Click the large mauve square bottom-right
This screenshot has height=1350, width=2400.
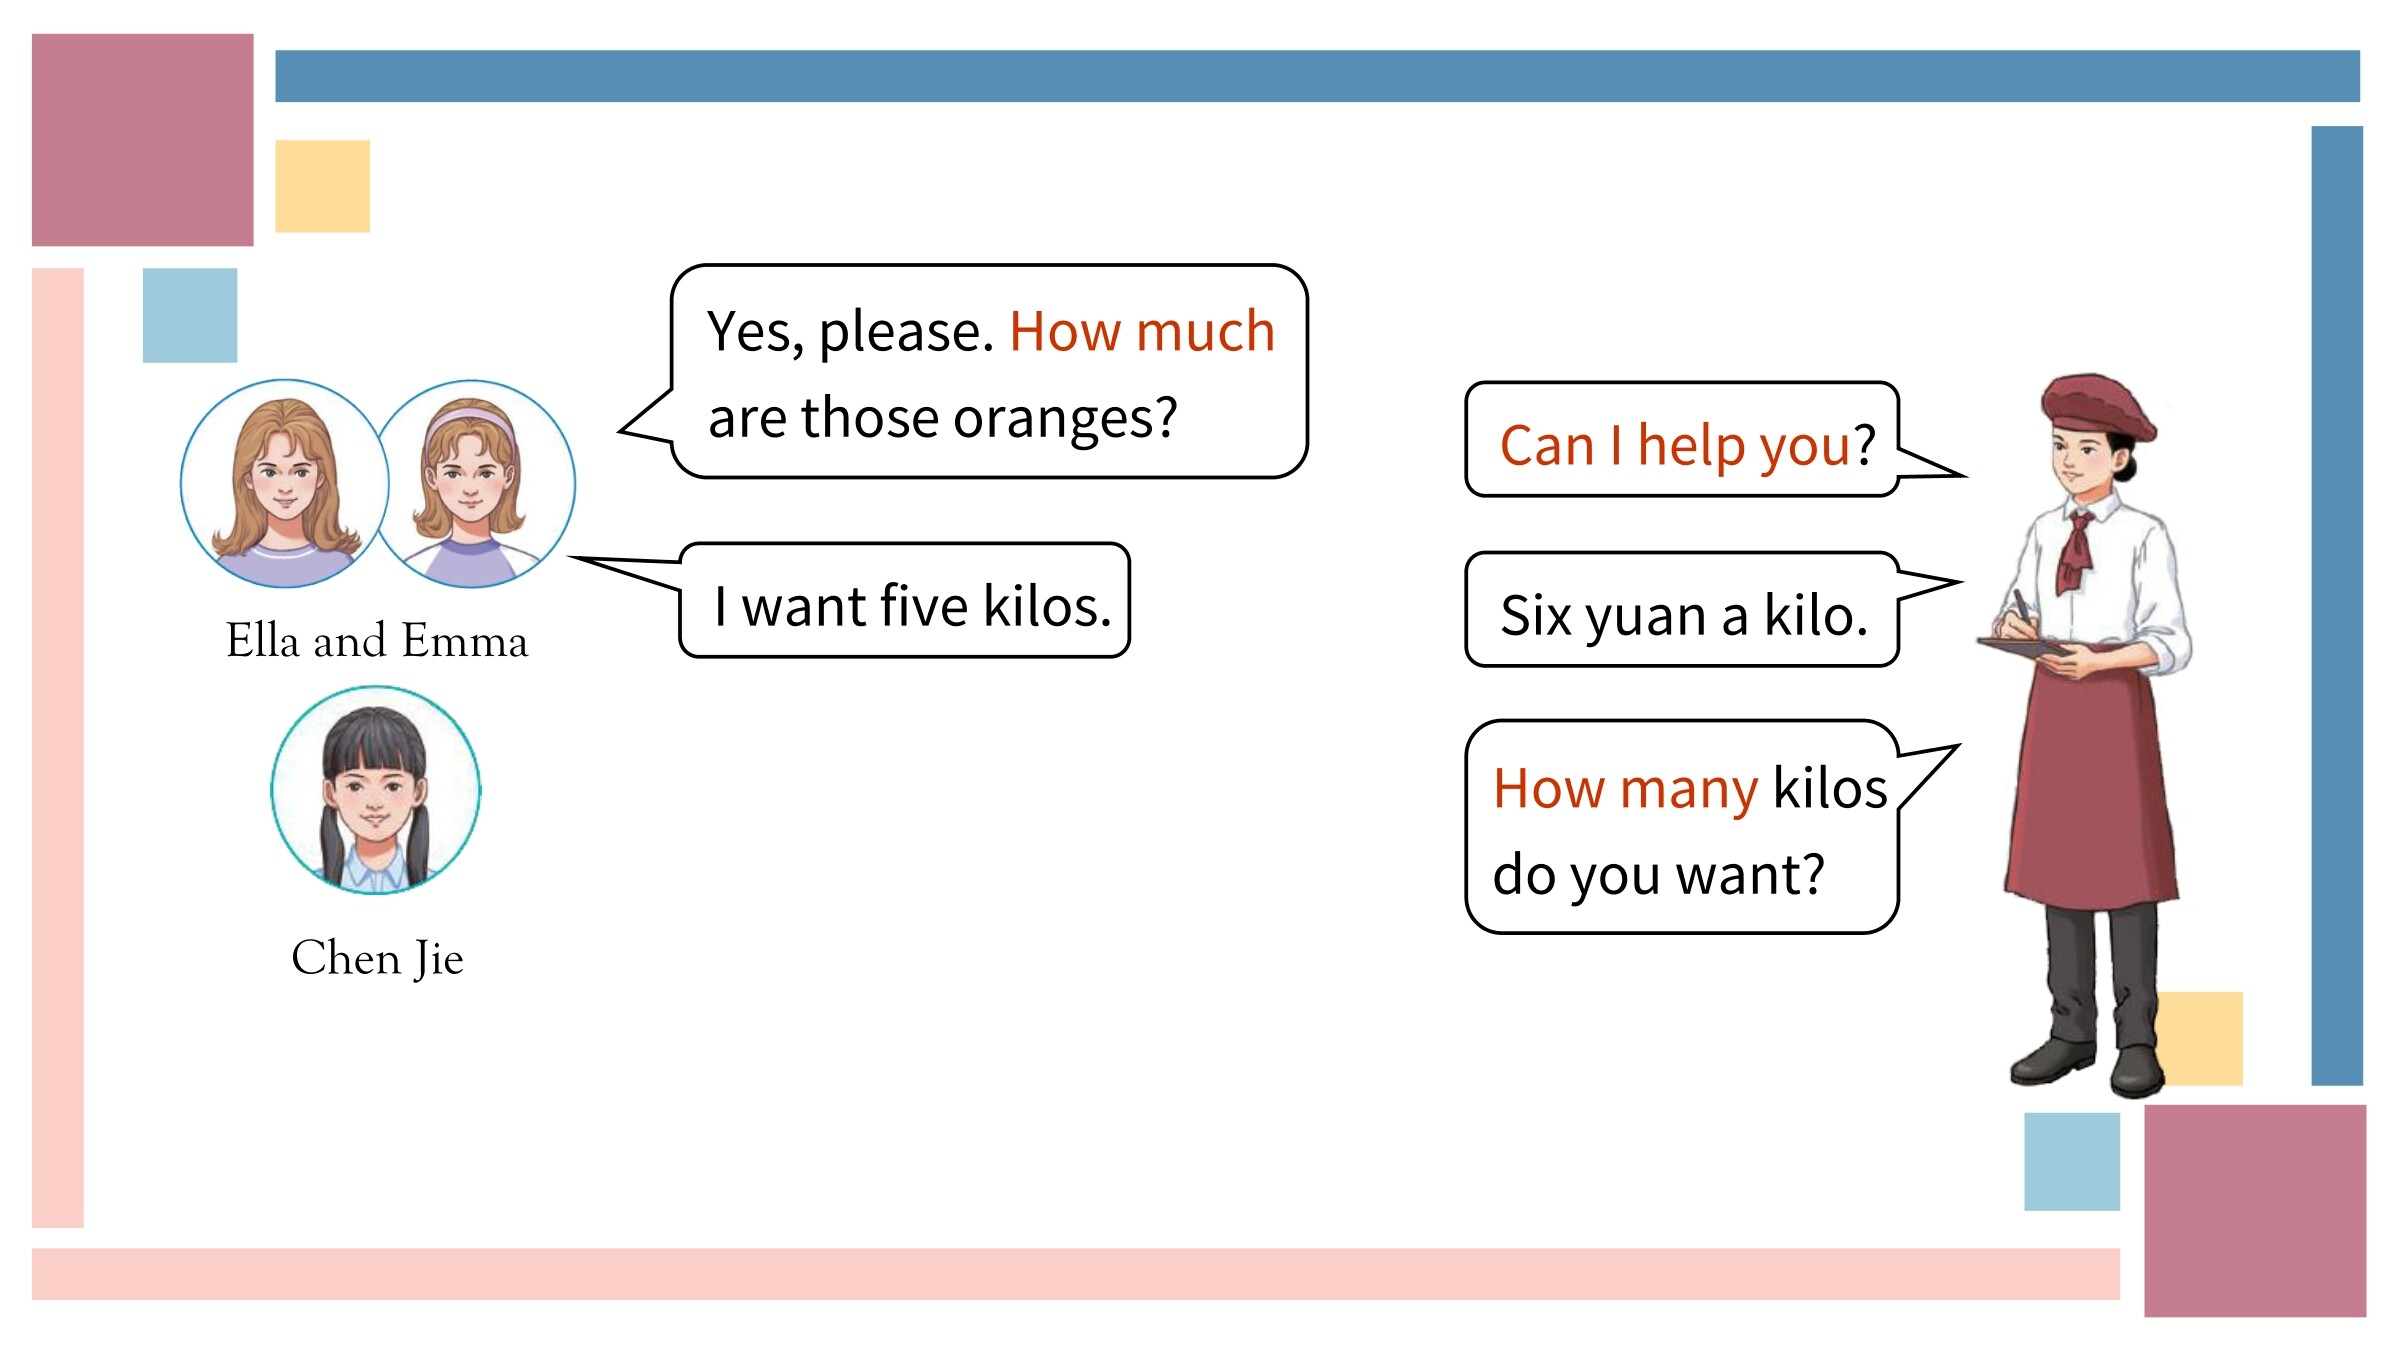point(2255,1210)
